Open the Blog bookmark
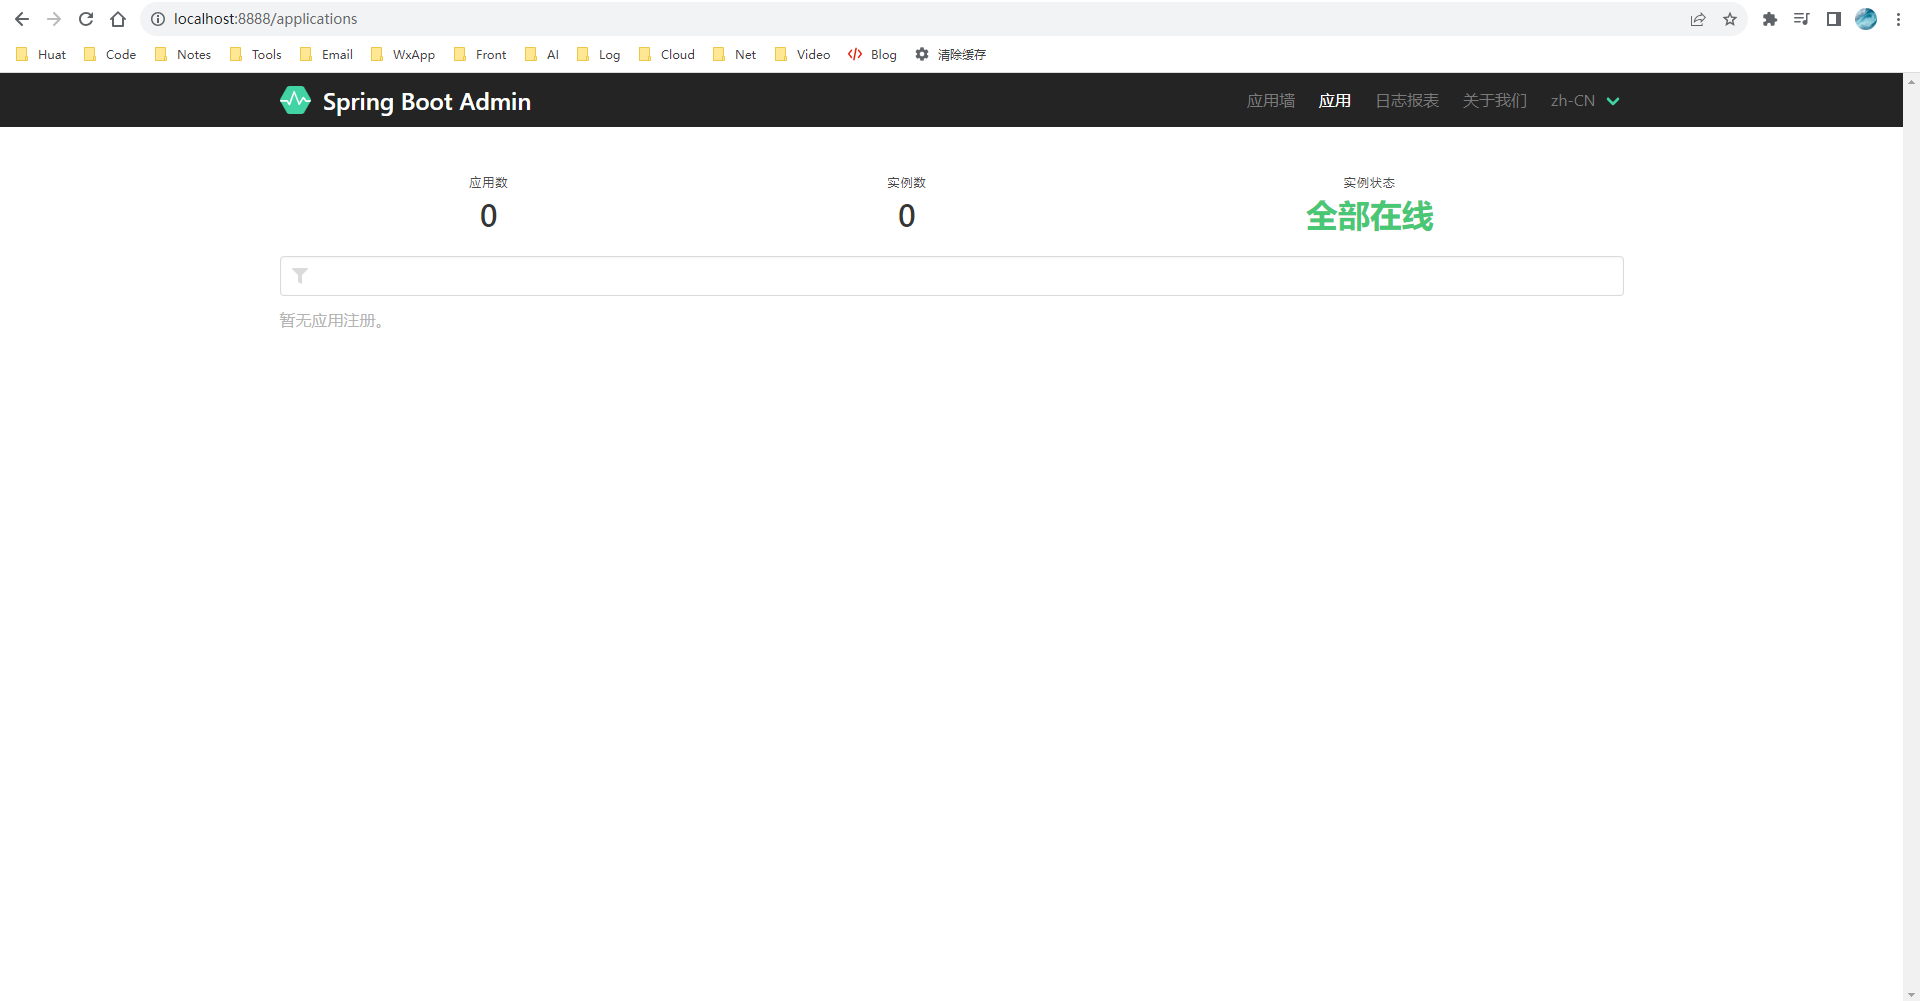Screen dimensions: 1920x1001 [872, 55]
